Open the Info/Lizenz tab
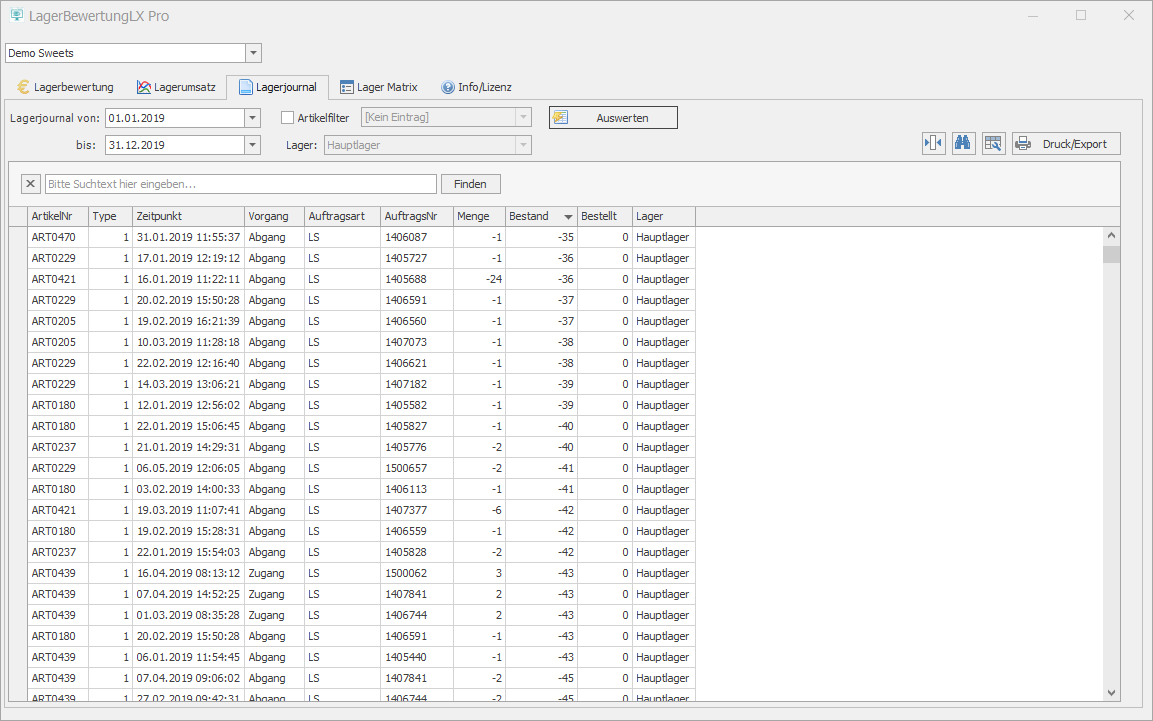The height and width of the screenshot is (721, 1153). (x=476, y=87)
